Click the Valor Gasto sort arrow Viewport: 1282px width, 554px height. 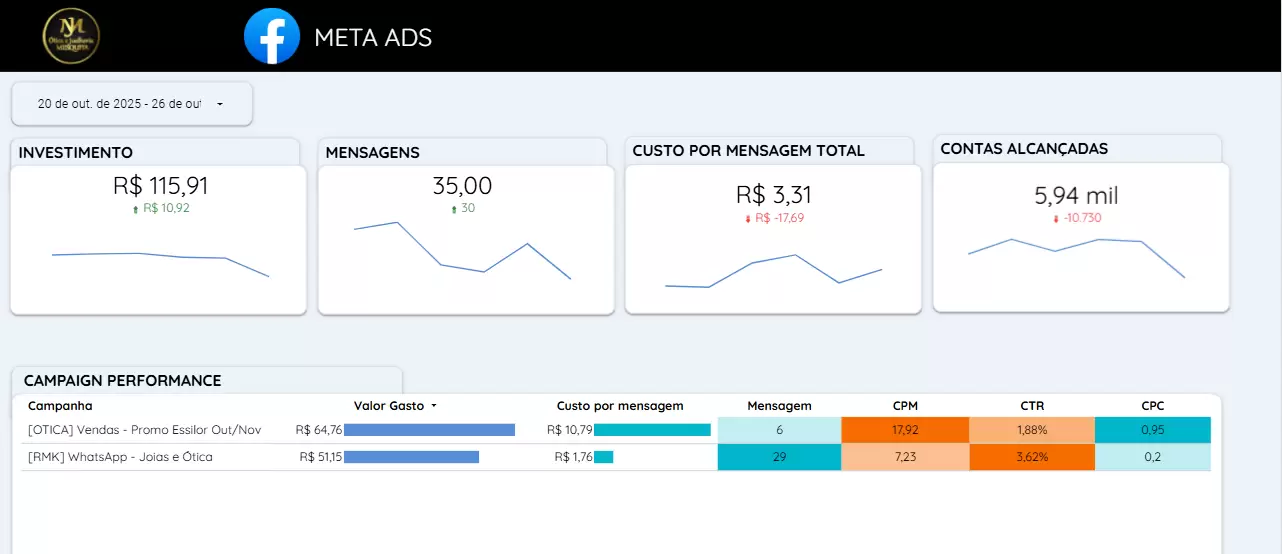pyautogui.click(x=434, y=406)
